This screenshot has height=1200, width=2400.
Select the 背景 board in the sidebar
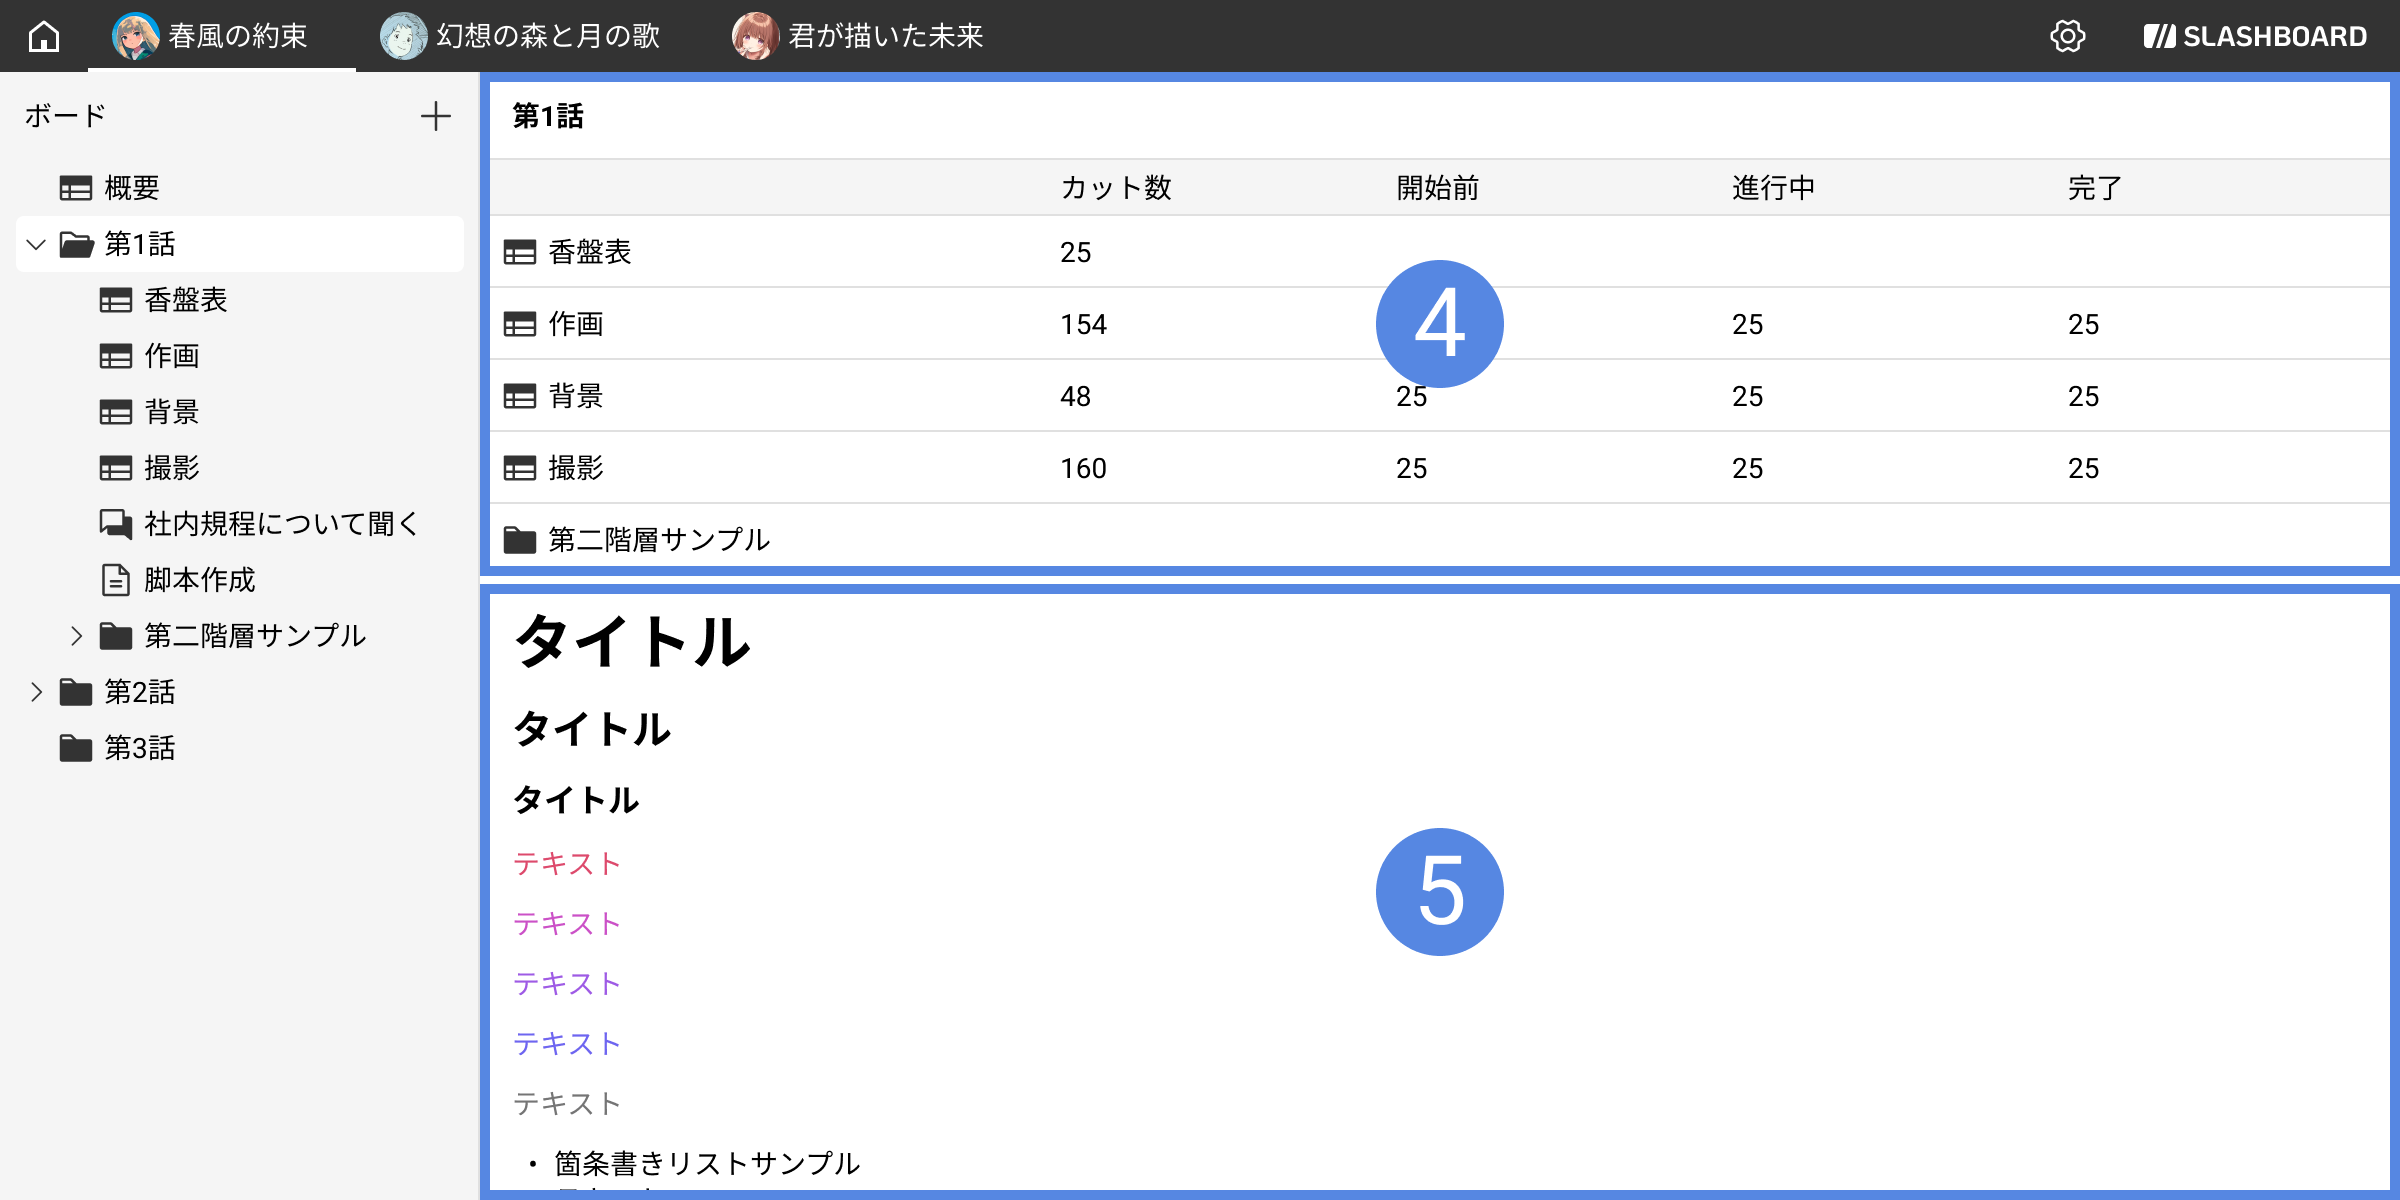click(x=170, y=411)
